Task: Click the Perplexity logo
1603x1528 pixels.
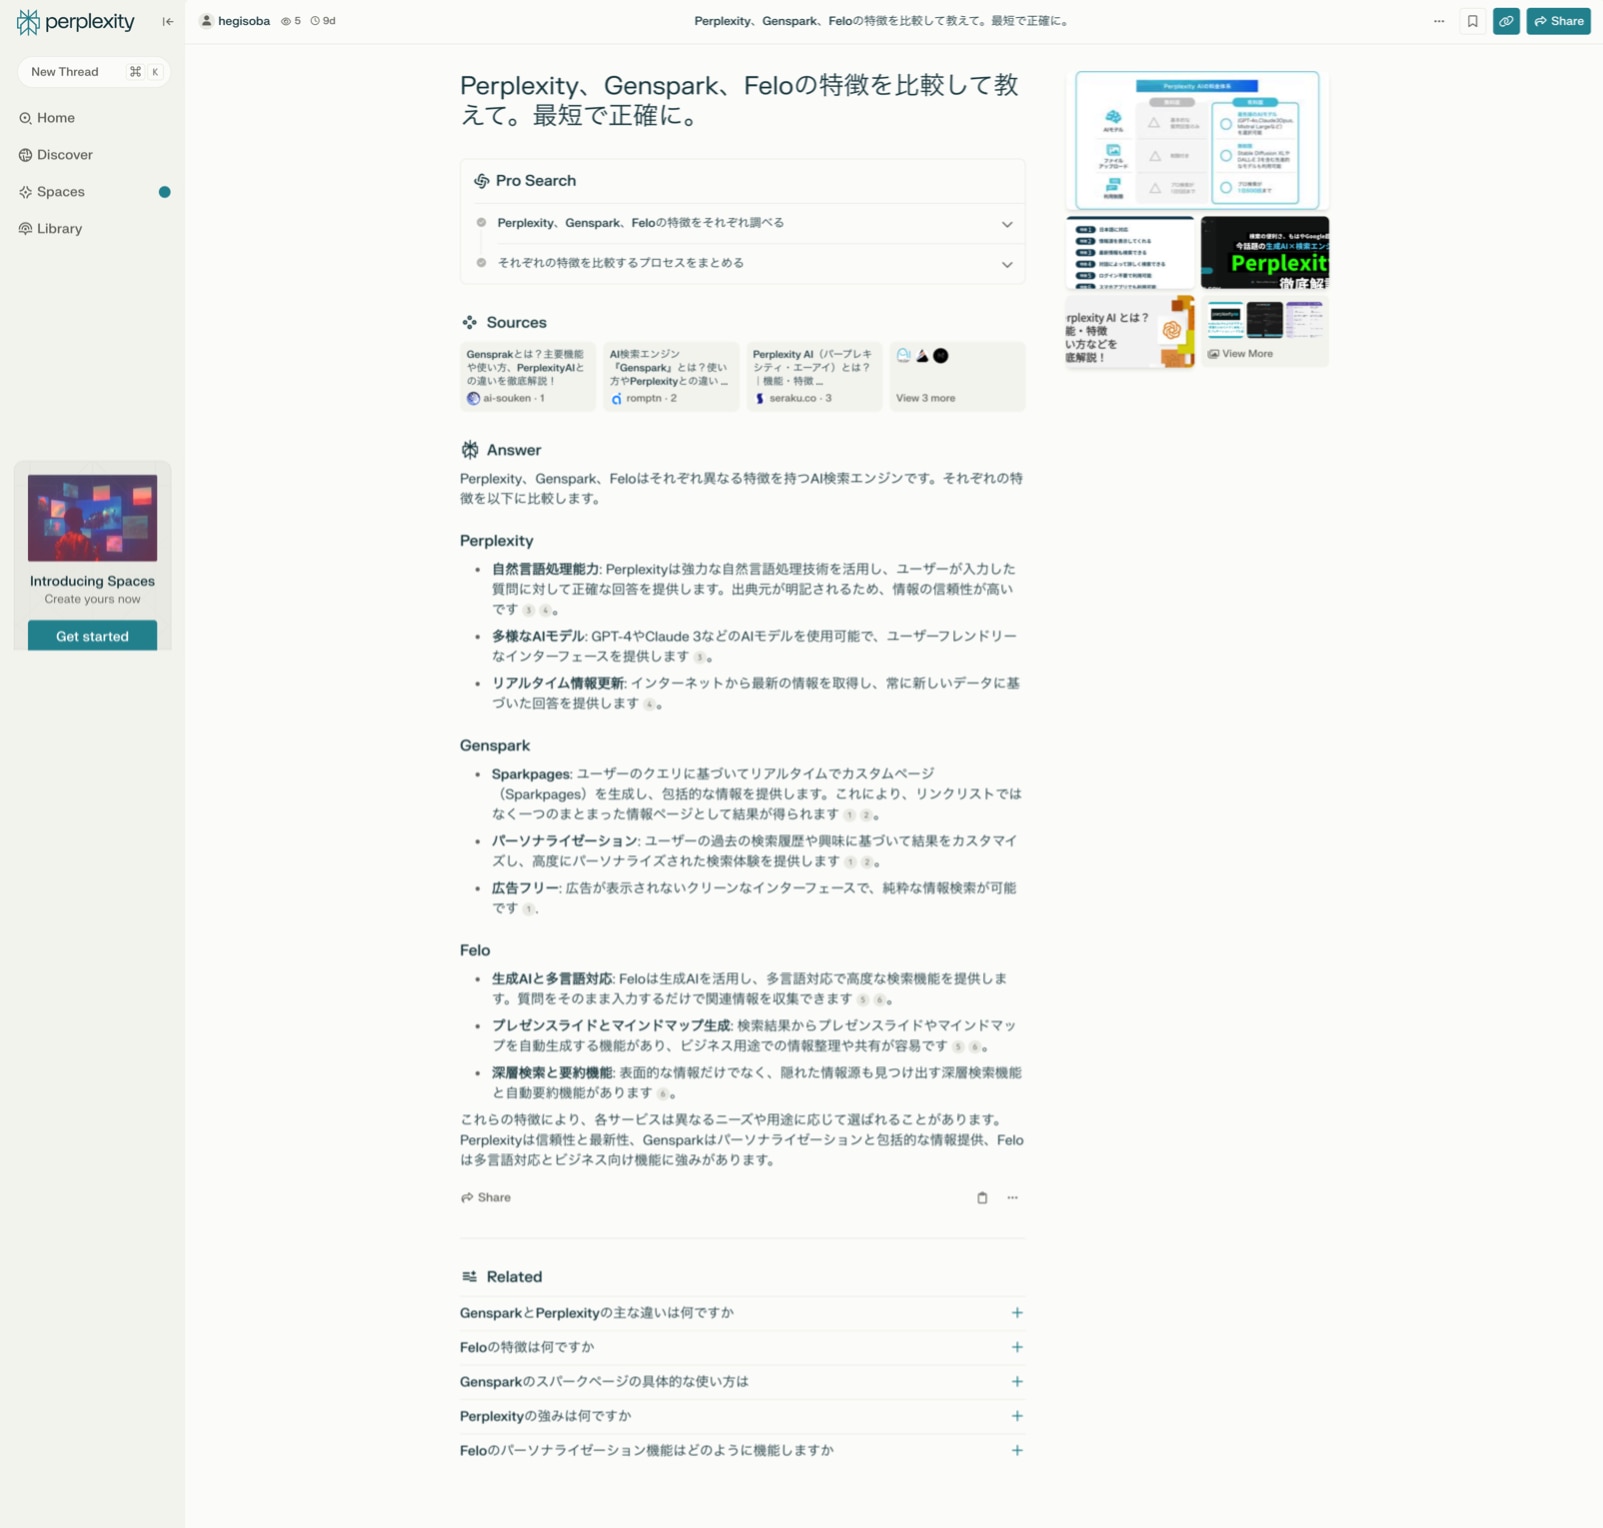Action: click(75, 21)
